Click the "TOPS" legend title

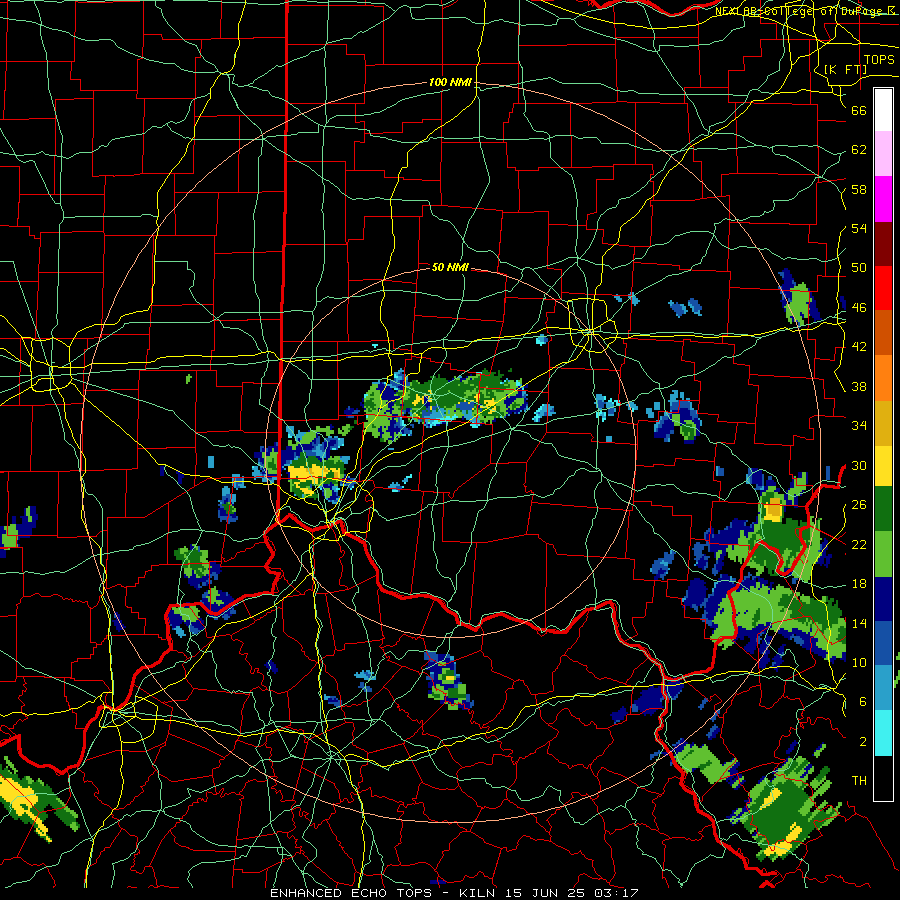879,60
